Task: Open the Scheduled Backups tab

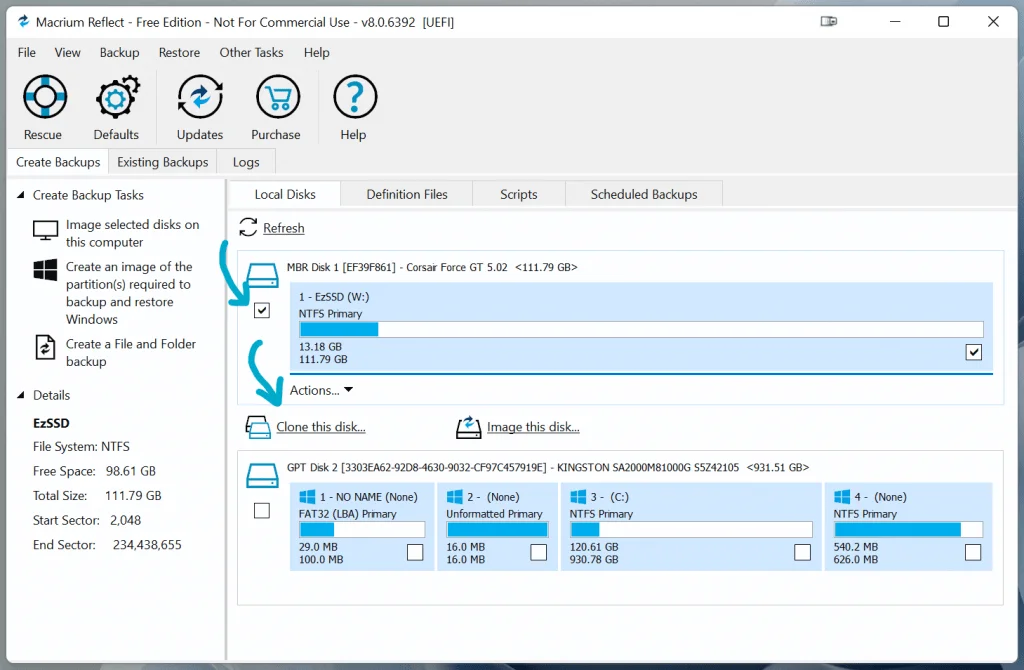Action: [x=644, y=195]
